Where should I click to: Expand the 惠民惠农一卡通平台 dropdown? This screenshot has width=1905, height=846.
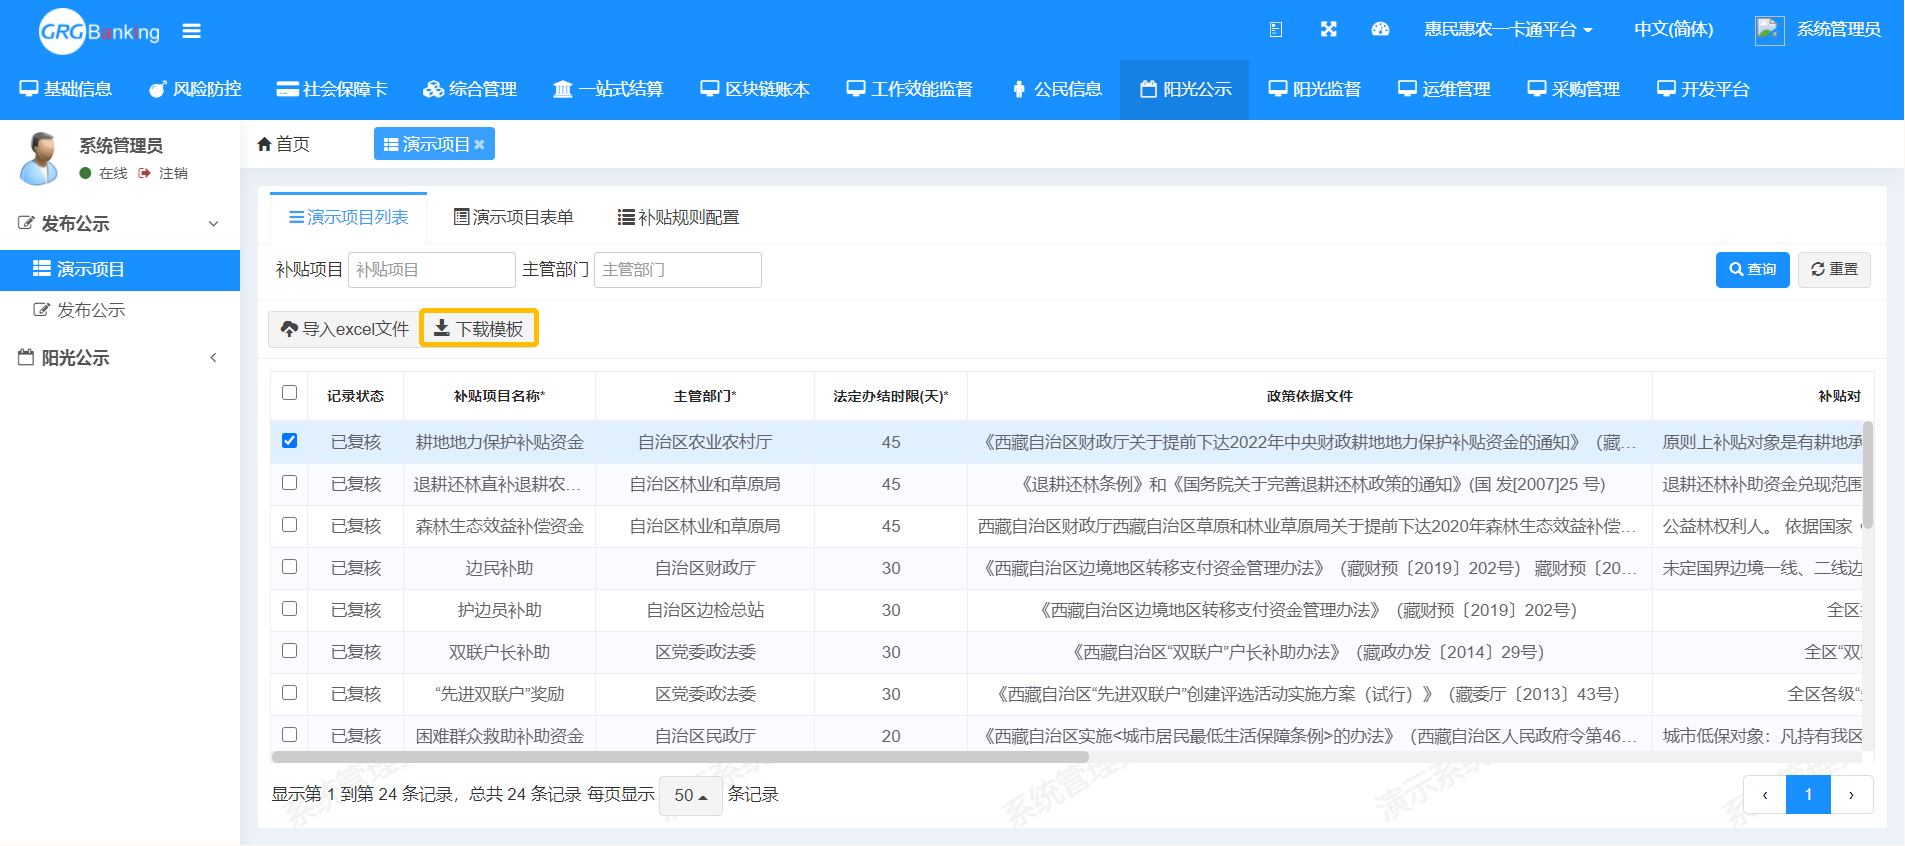tap(1508, 29)
